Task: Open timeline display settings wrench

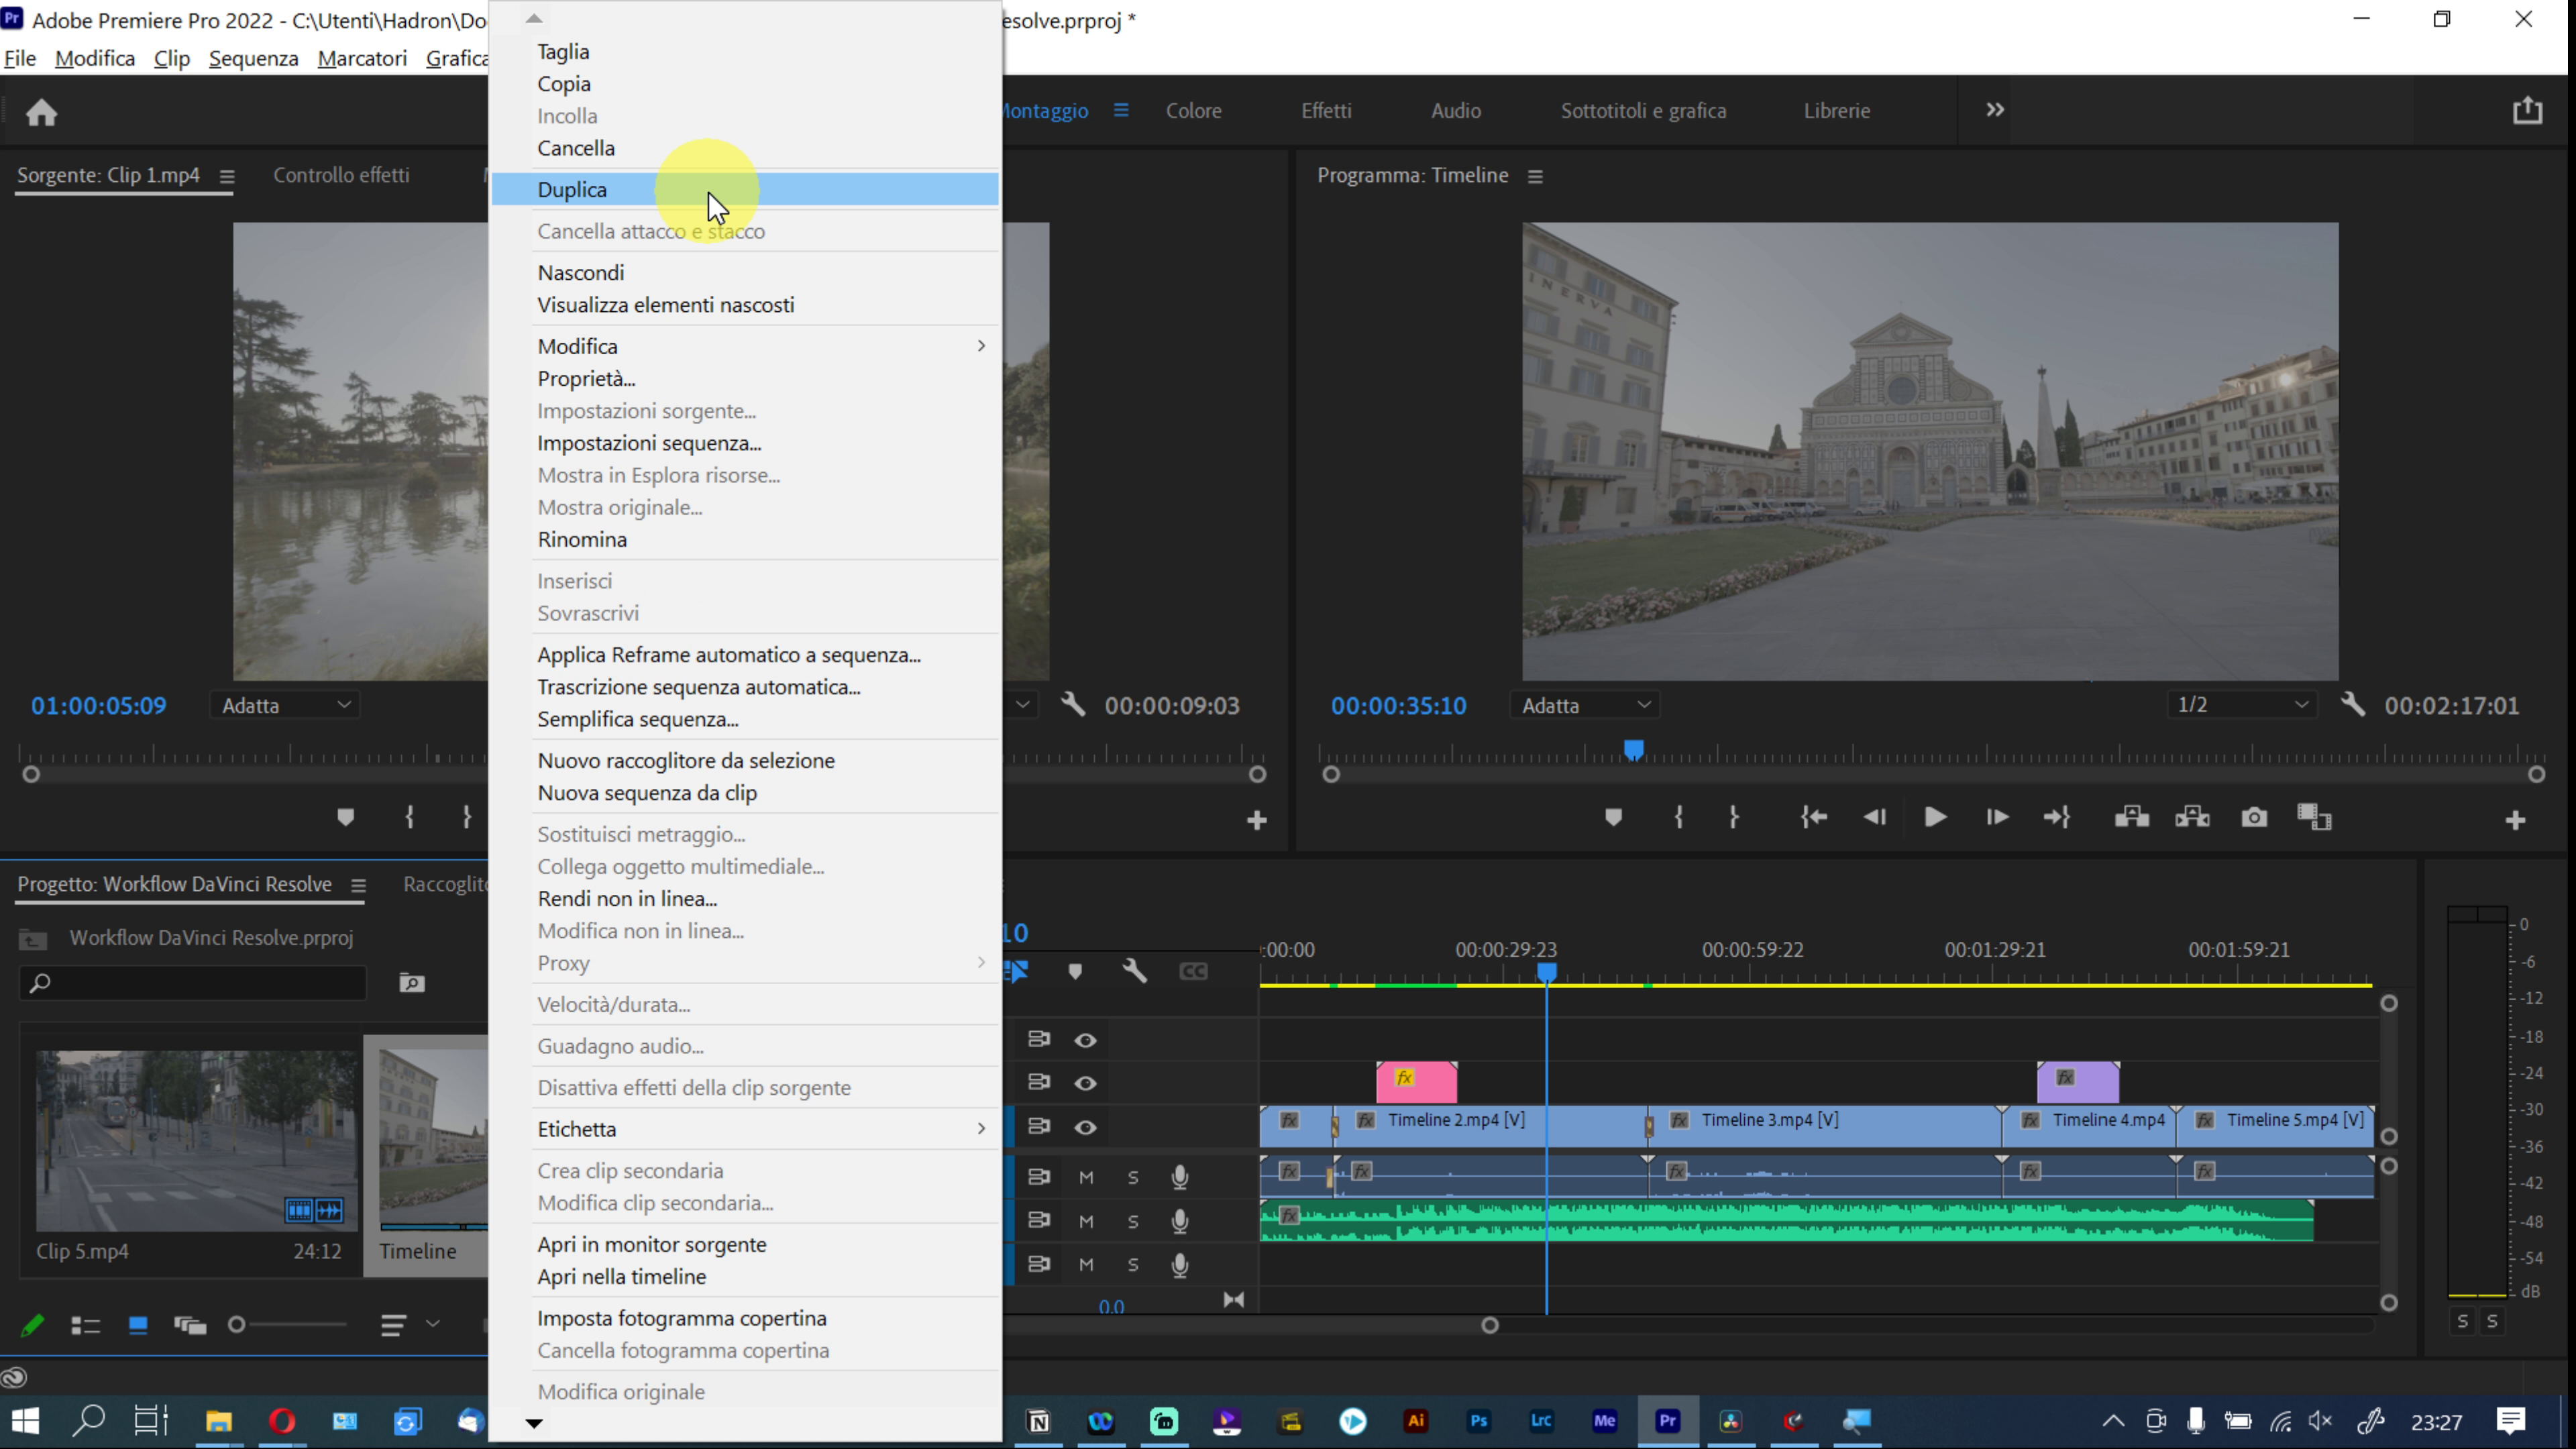Action: 1134,971
